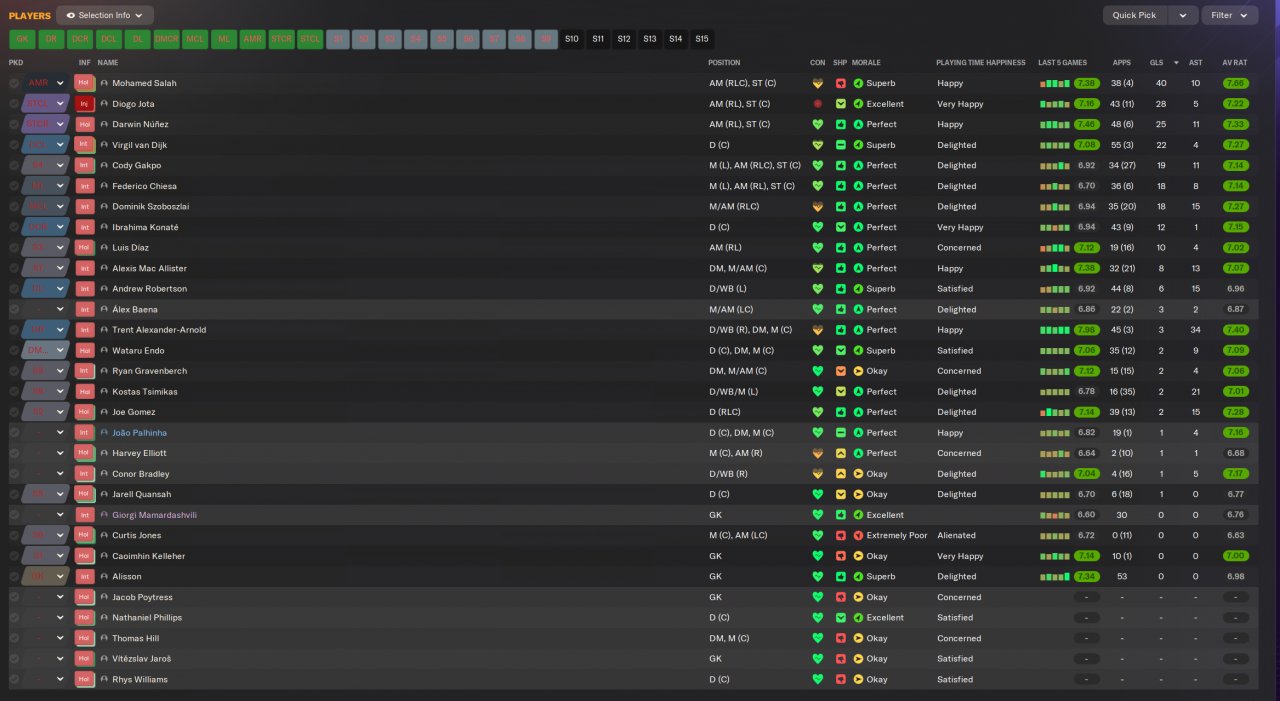Select the AMR position slot

coord(253,39)
